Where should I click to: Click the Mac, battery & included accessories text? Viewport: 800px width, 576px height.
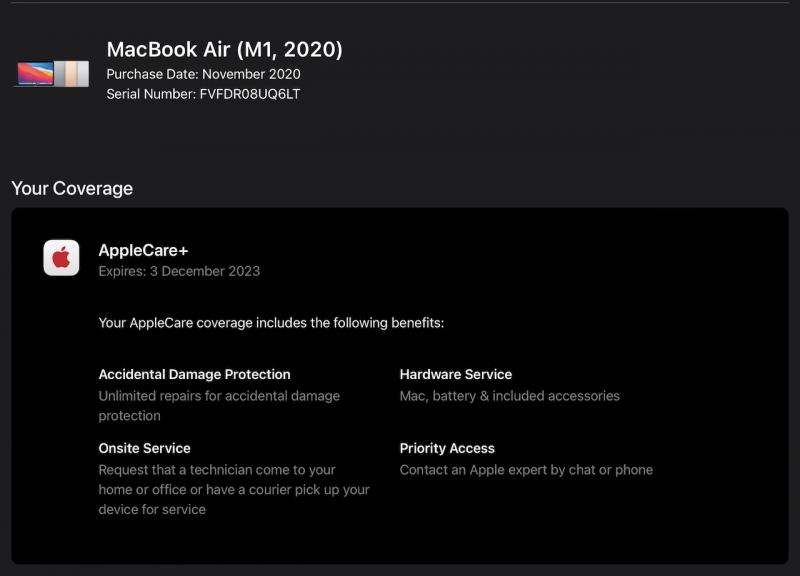pyautogui.click(x=510, y=396)
